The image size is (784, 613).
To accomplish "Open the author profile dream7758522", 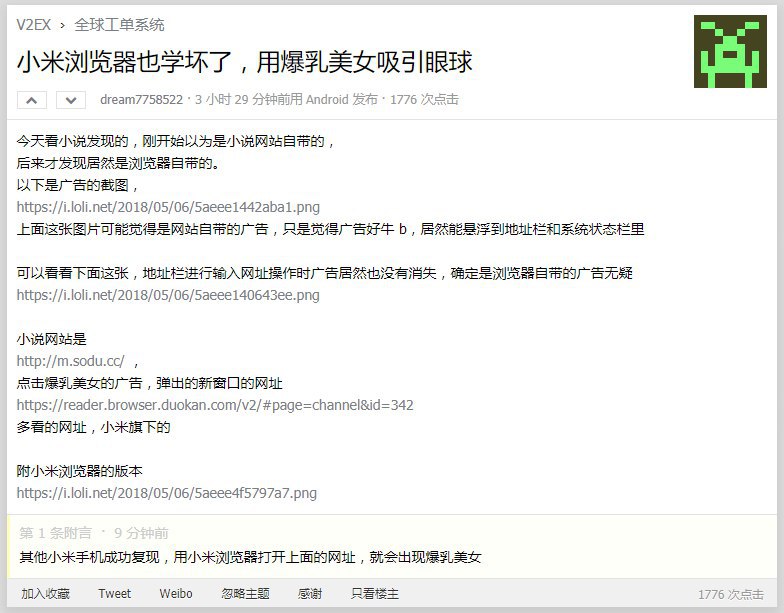I will (x=142, y=100).
